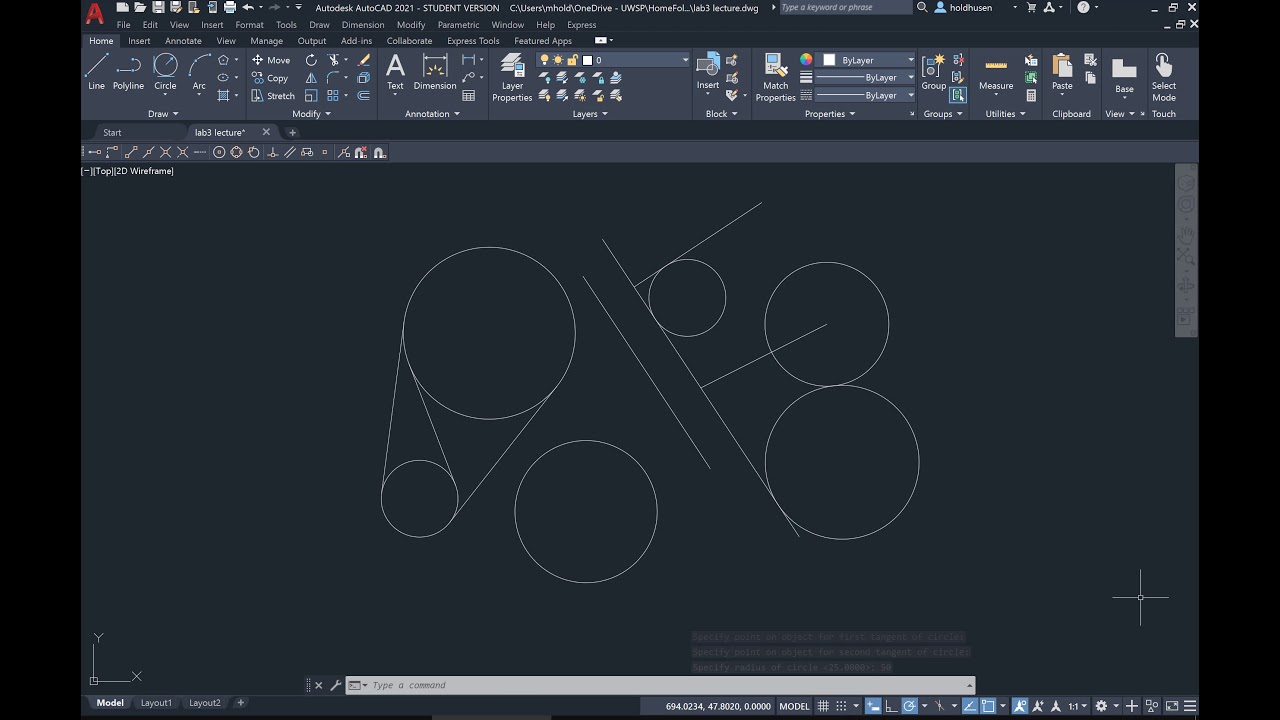Image resolution: width=1280 pixels, height=720 pixels.
Task: Click the Snap to Tangent icon
Action: [x=253, y=152]
